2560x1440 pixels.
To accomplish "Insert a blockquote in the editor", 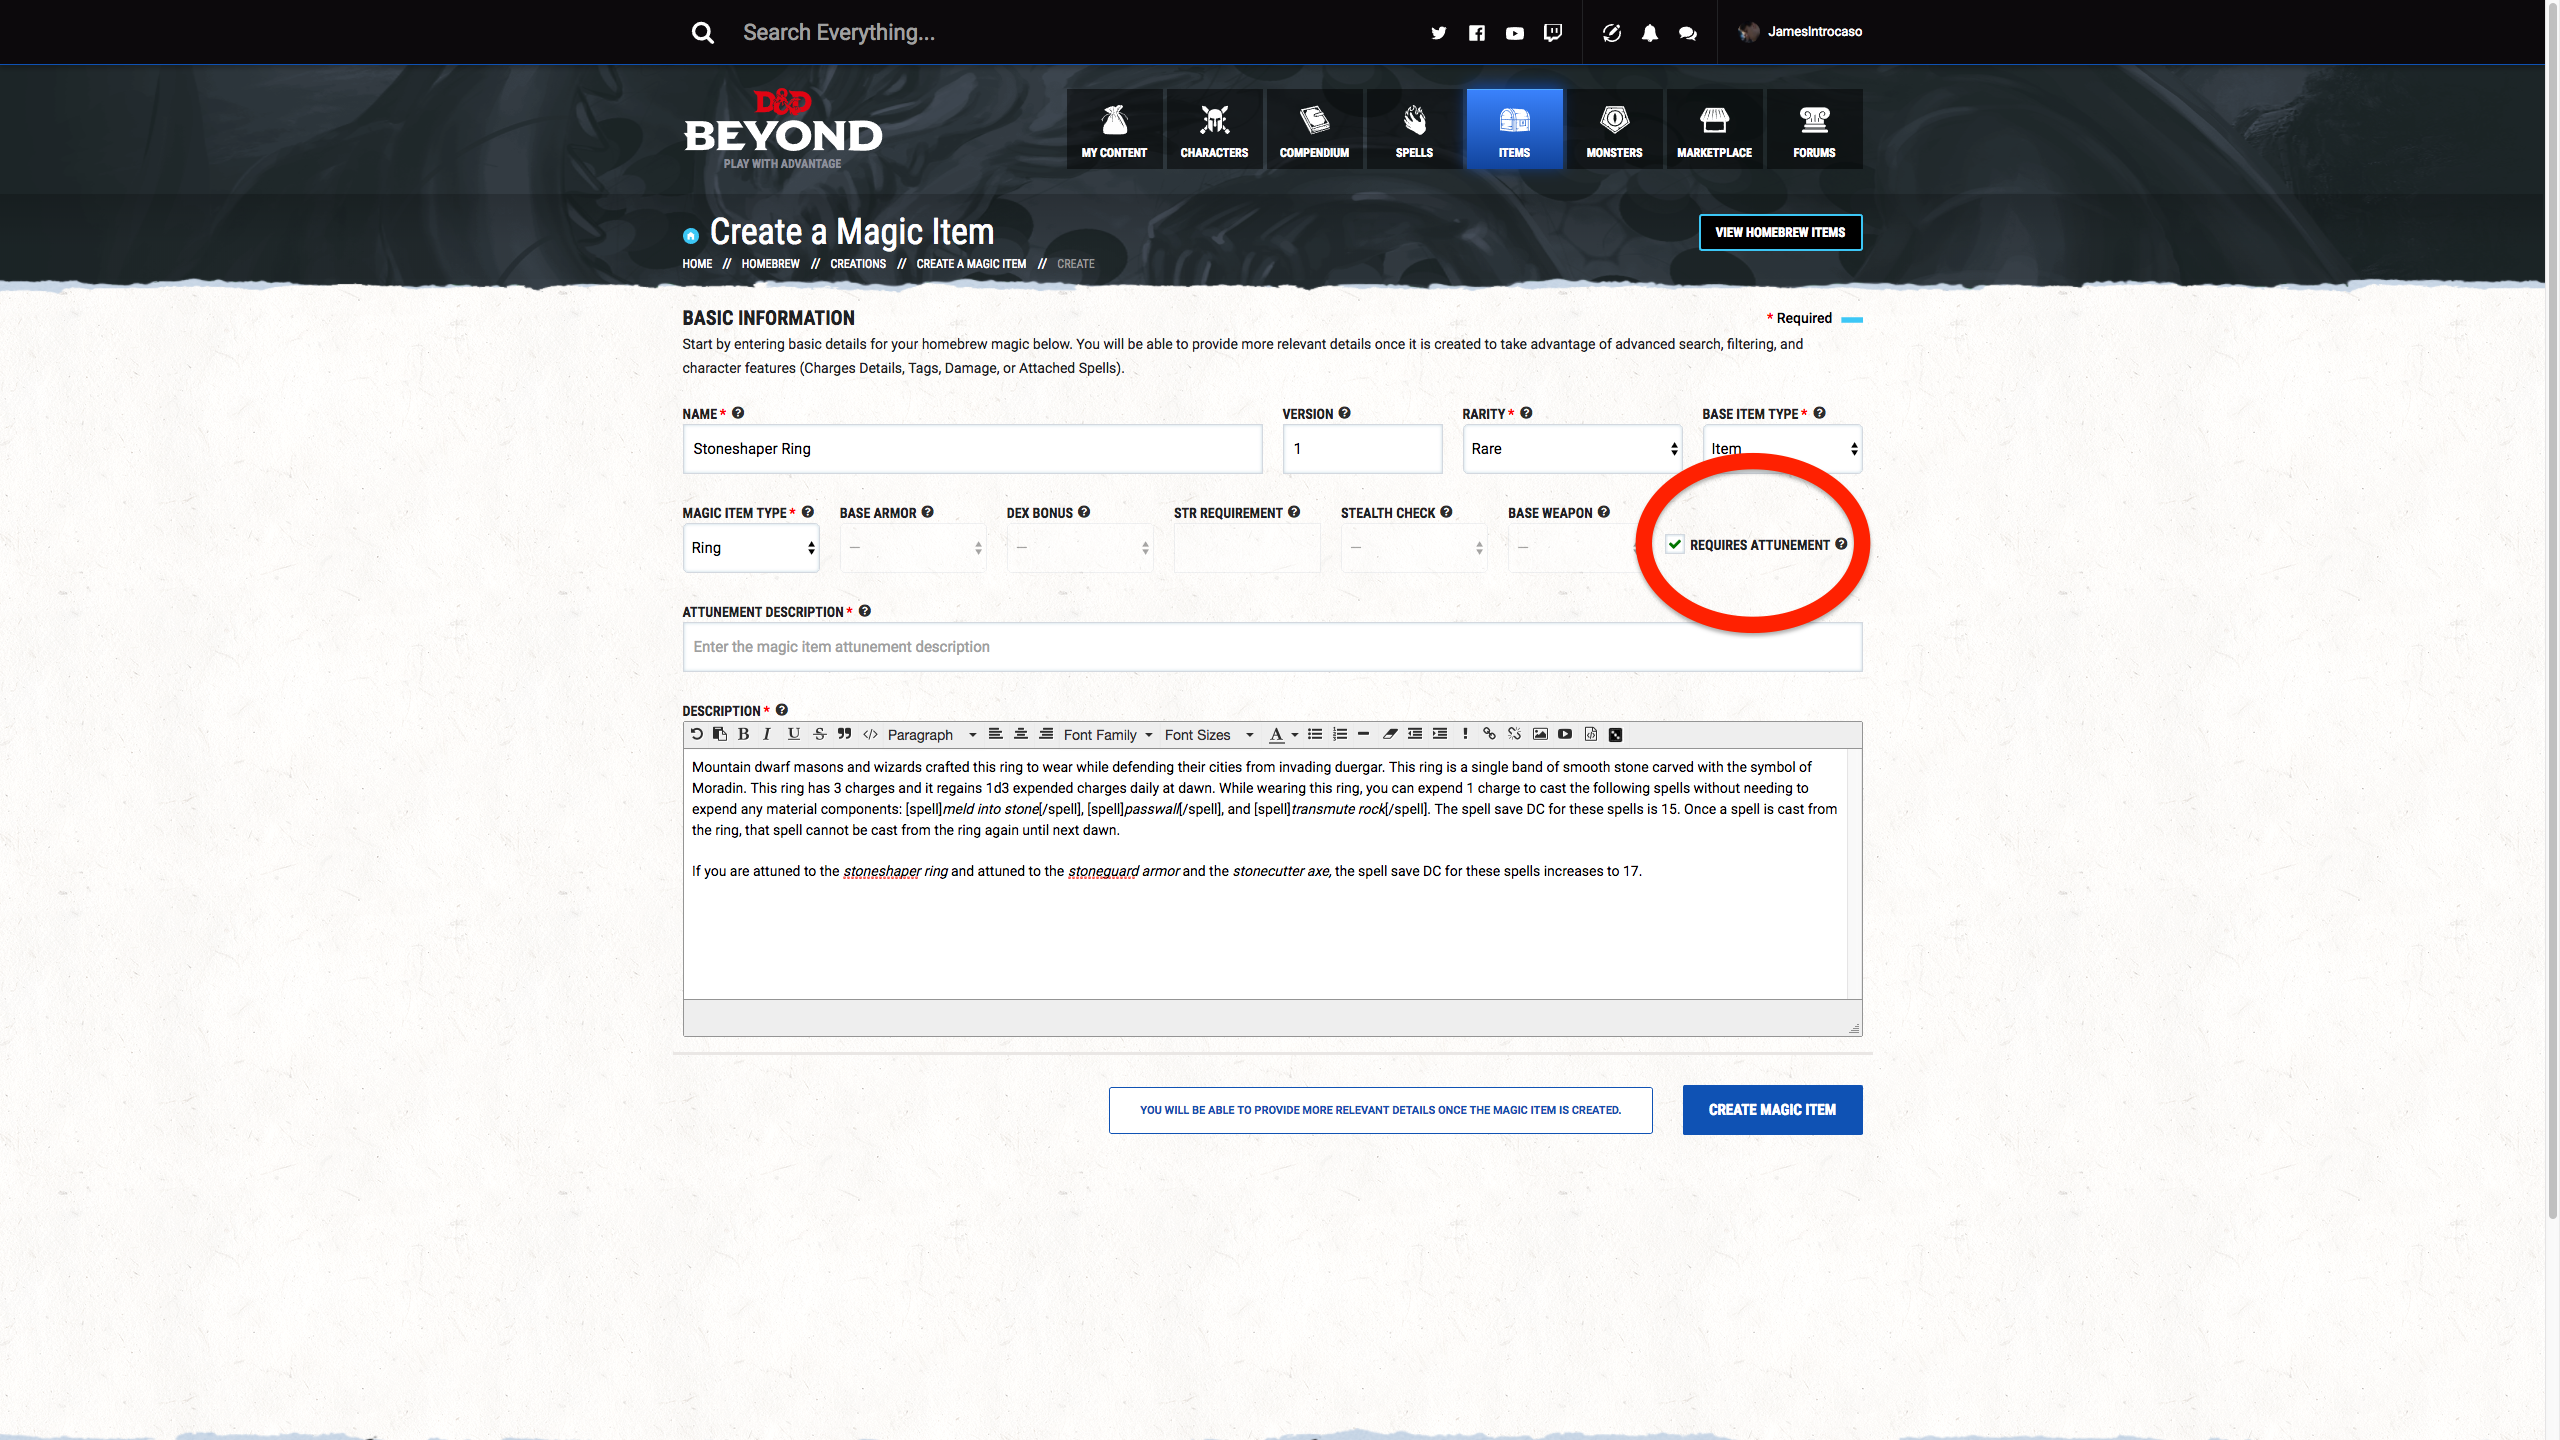I will [x=845, y=734].
